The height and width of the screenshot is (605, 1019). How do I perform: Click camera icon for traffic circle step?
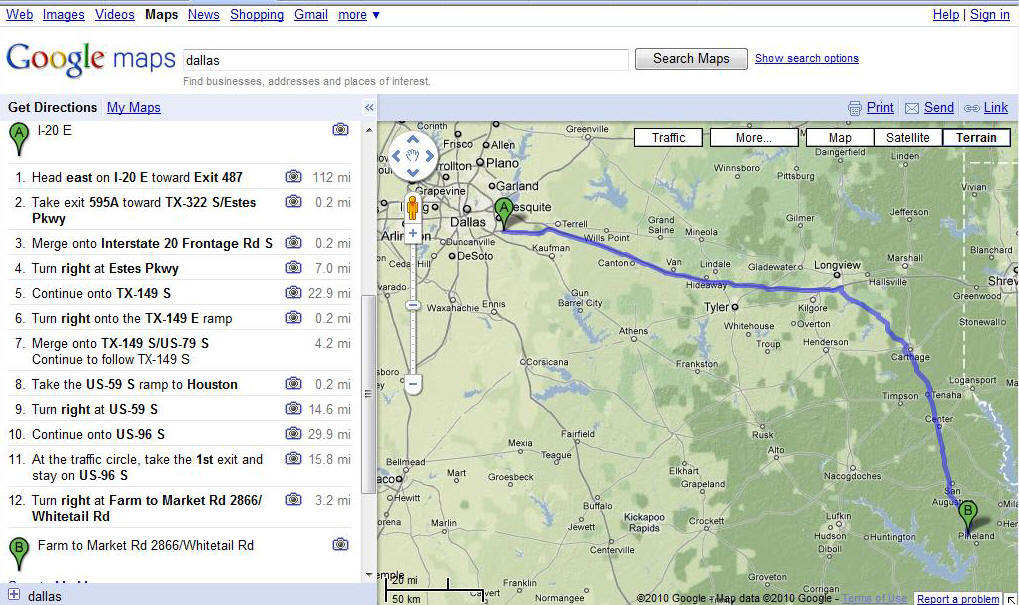point(294,458)
